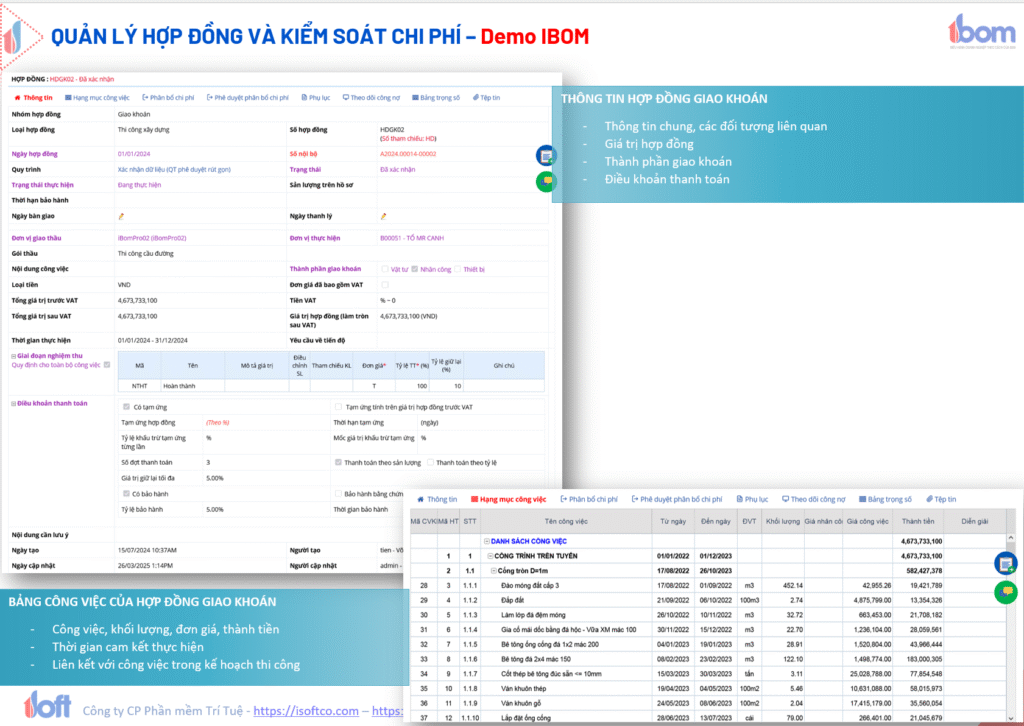Click the blue floating icon beside Số nội bộ

(x=545, y=155)
